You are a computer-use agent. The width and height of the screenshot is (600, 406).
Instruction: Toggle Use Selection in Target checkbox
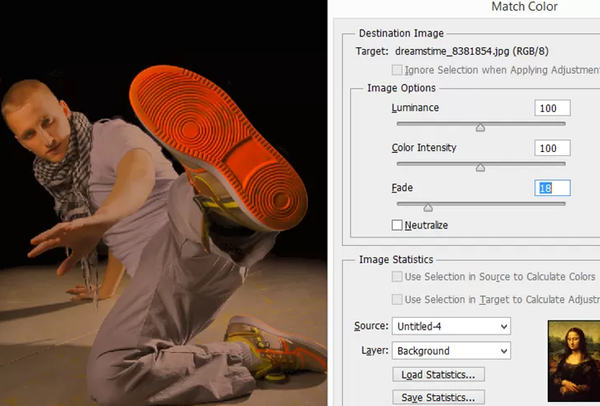point(397,299)
